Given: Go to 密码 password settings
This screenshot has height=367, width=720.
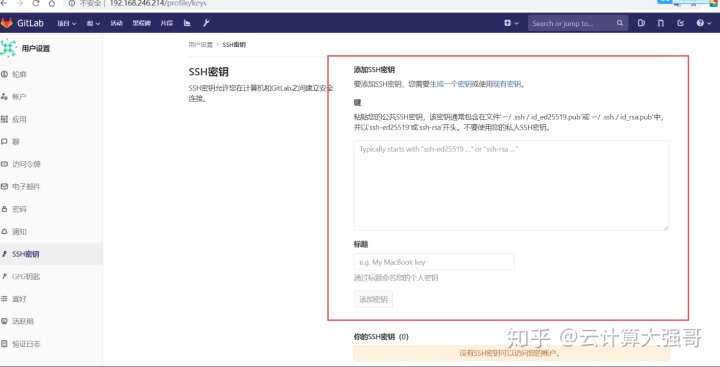Looking at the screenshot, I should (x=19, y=209).
